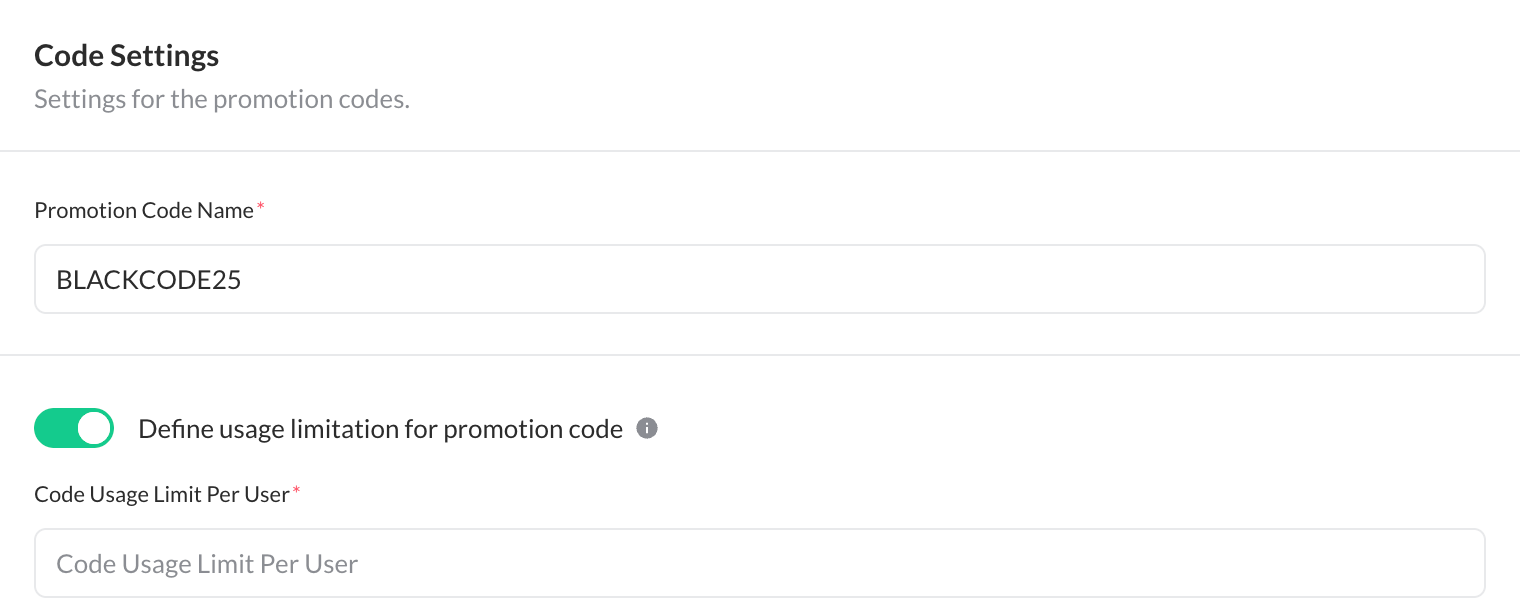Click the 'Promotion Code Name' field label
The width and height of the screenshot is (1520, 614).
(x=144, y=210)
